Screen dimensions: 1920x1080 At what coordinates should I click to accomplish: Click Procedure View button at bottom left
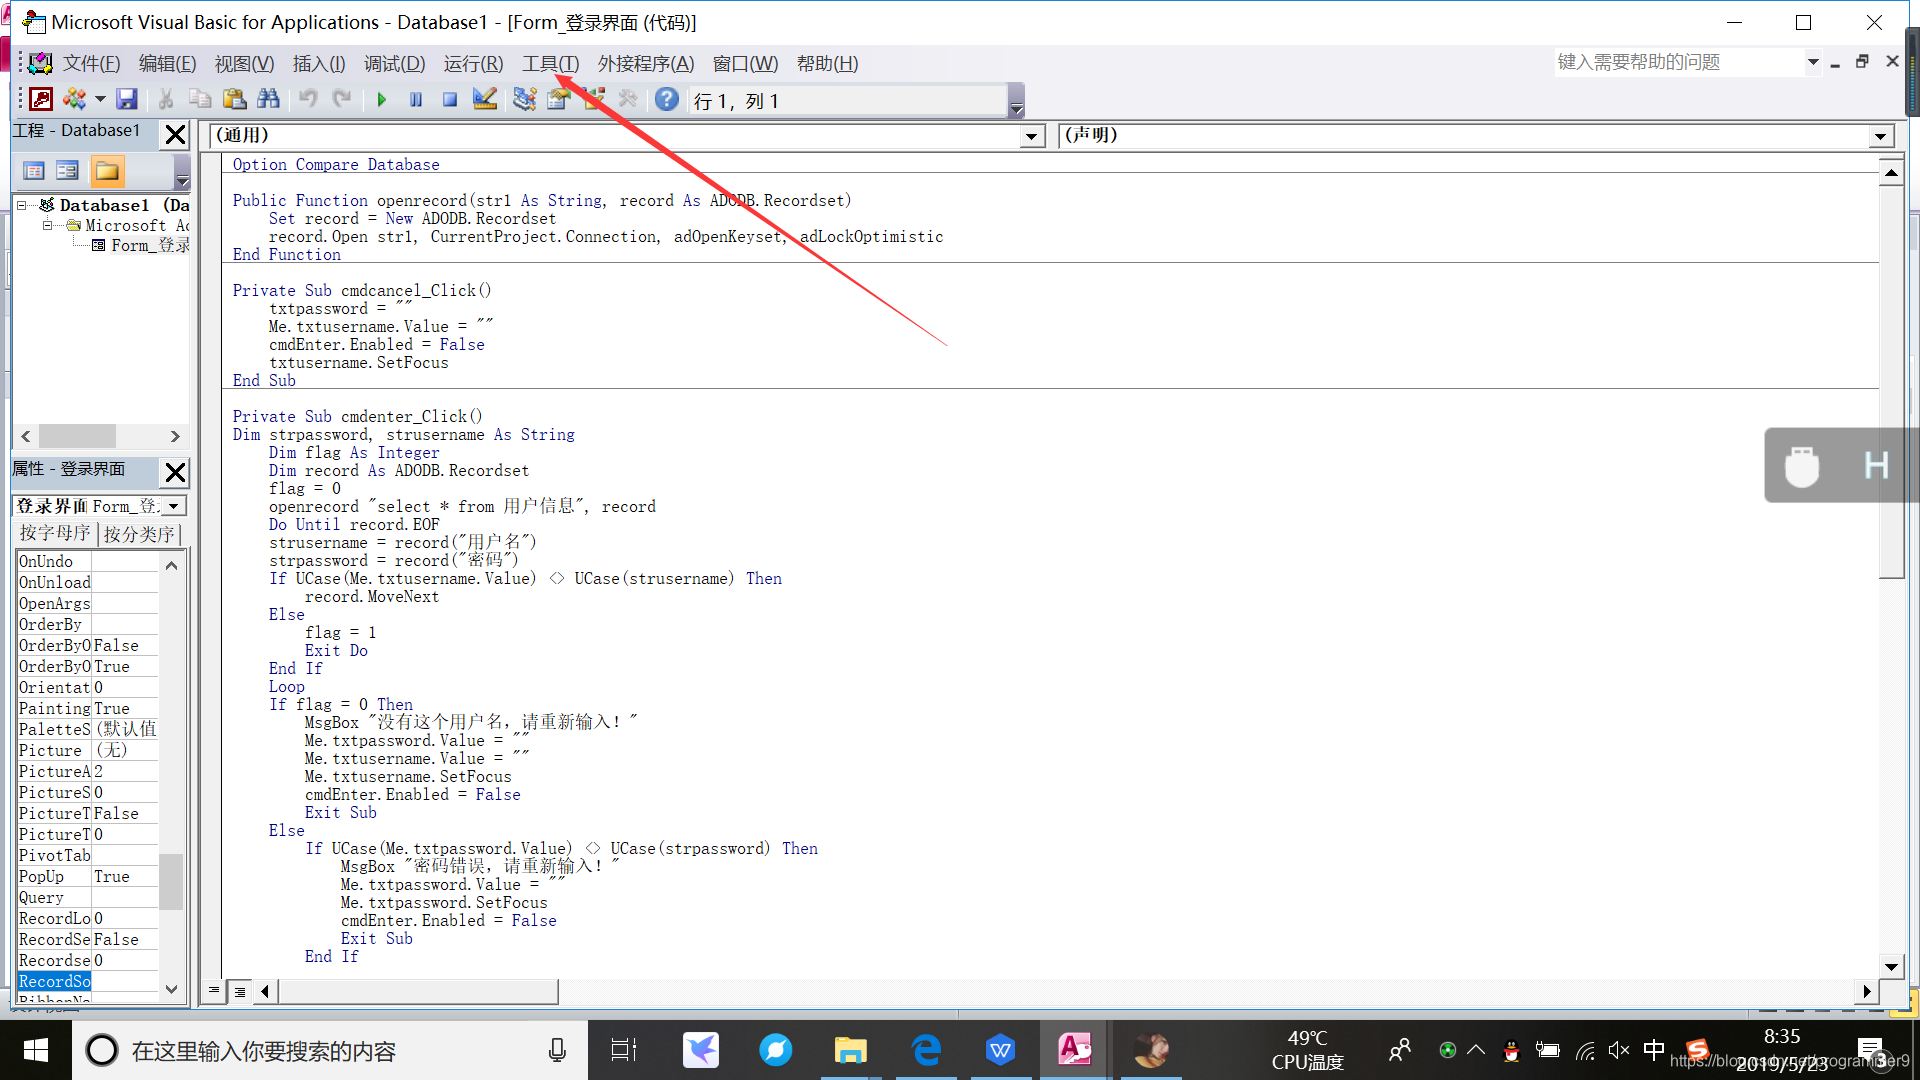click(214, 991)
